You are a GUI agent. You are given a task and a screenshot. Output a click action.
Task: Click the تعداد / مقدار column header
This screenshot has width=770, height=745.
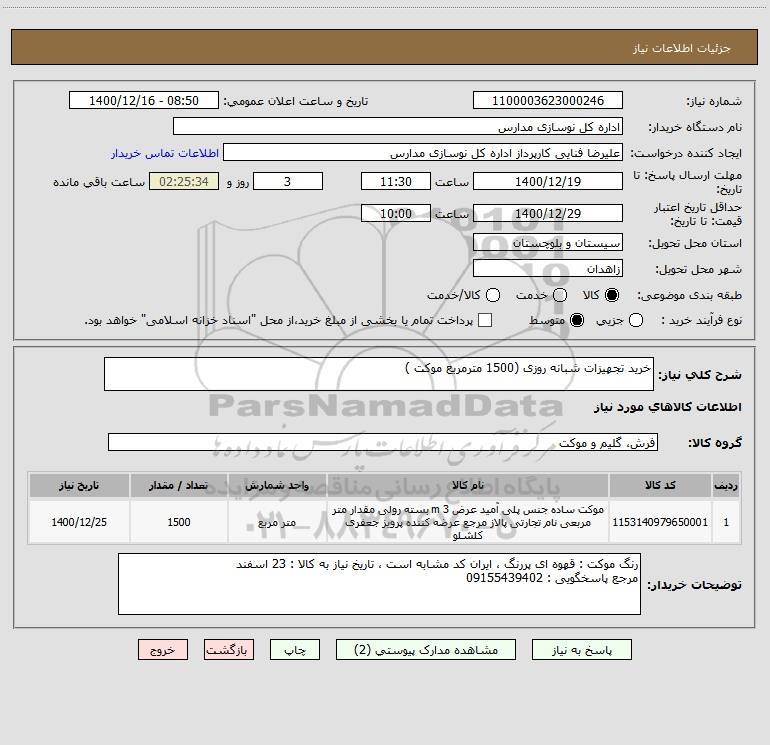(x=179, y=485)
